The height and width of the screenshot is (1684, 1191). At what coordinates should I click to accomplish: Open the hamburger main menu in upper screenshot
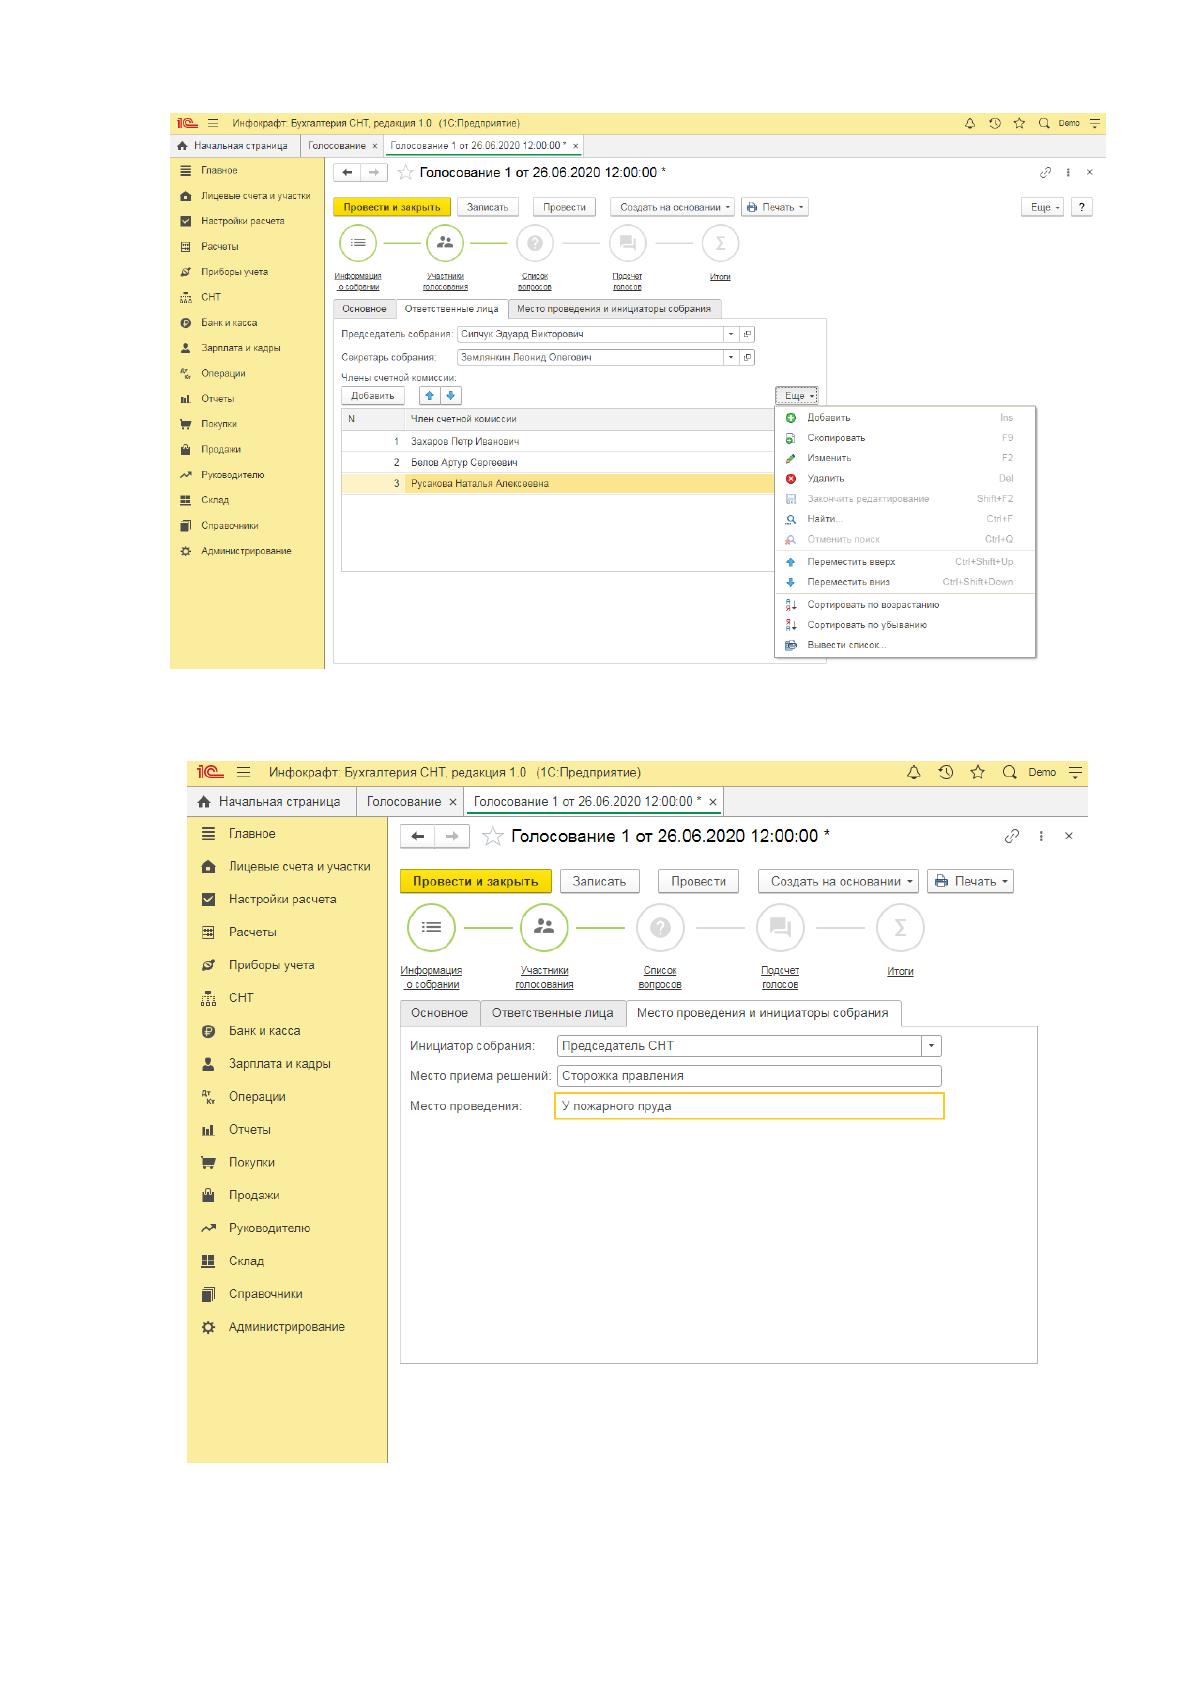coord(212,123)
